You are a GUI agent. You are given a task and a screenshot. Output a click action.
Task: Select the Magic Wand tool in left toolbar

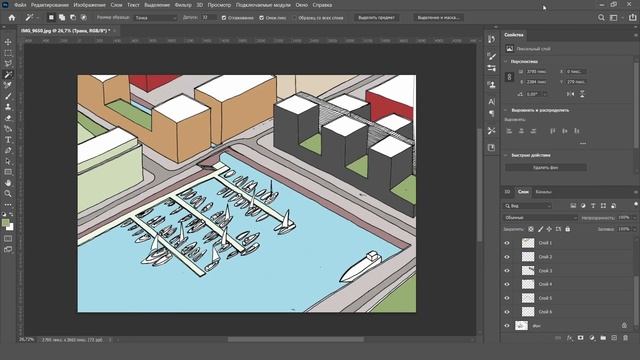[8, 75]
